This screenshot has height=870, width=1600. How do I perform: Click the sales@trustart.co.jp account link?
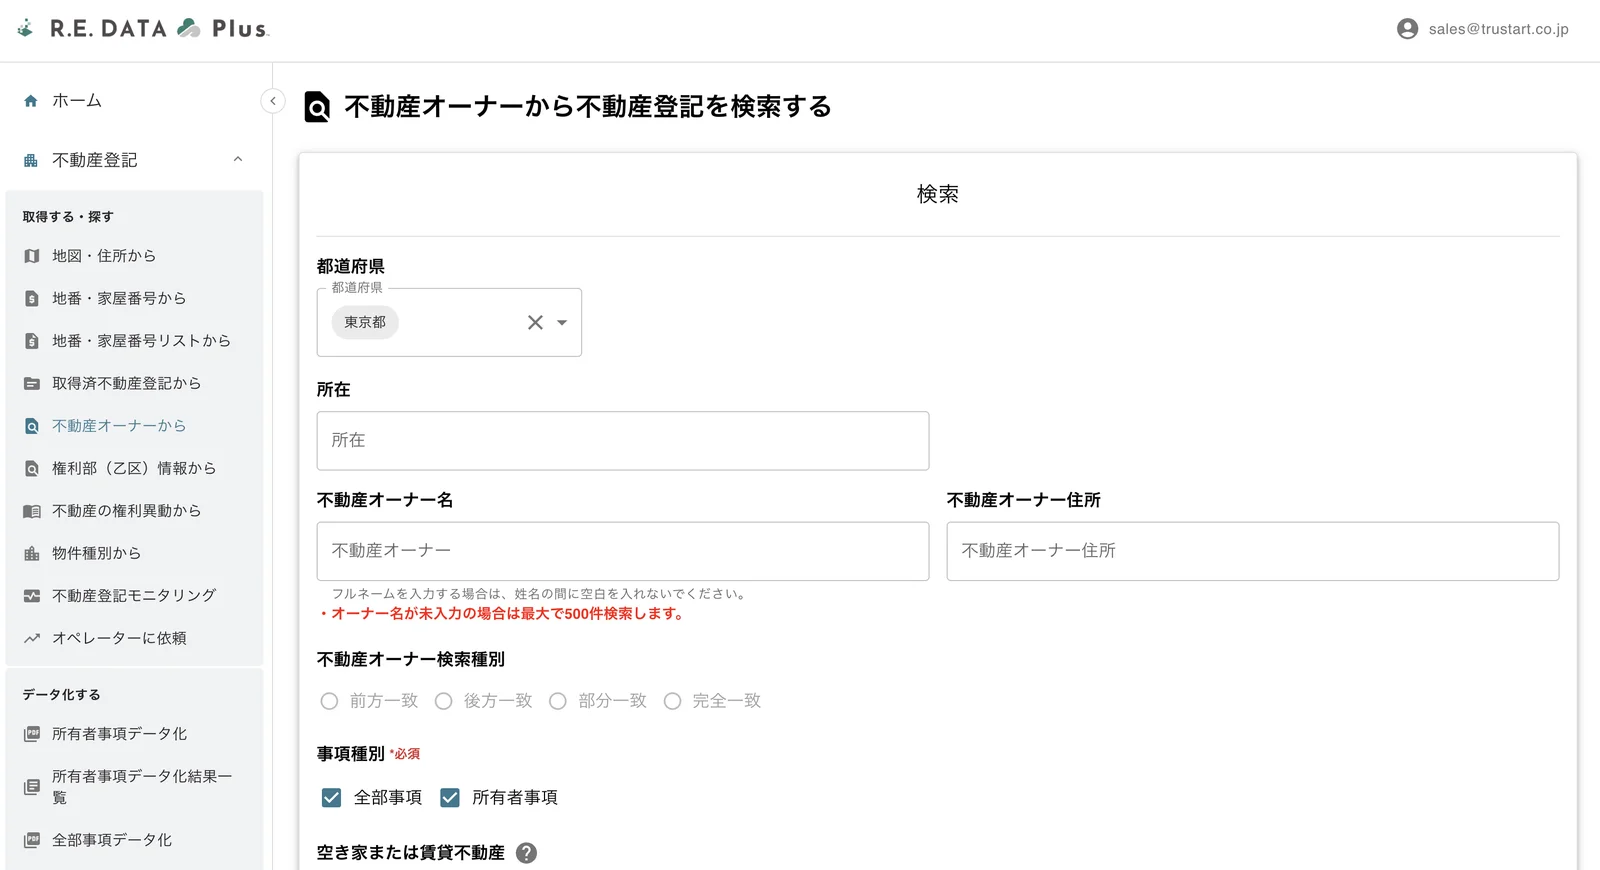[x=1498, y=29]
